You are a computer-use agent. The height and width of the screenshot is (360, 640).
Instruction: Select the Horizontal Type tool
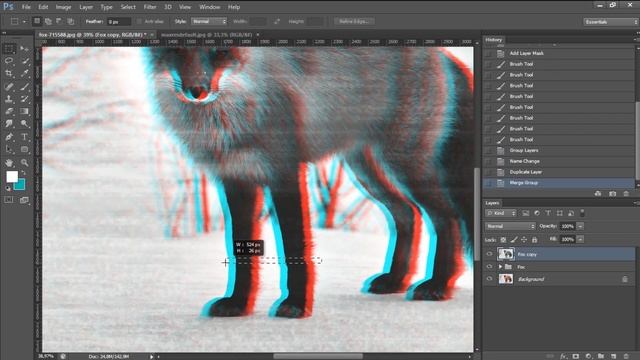point(24,137)
